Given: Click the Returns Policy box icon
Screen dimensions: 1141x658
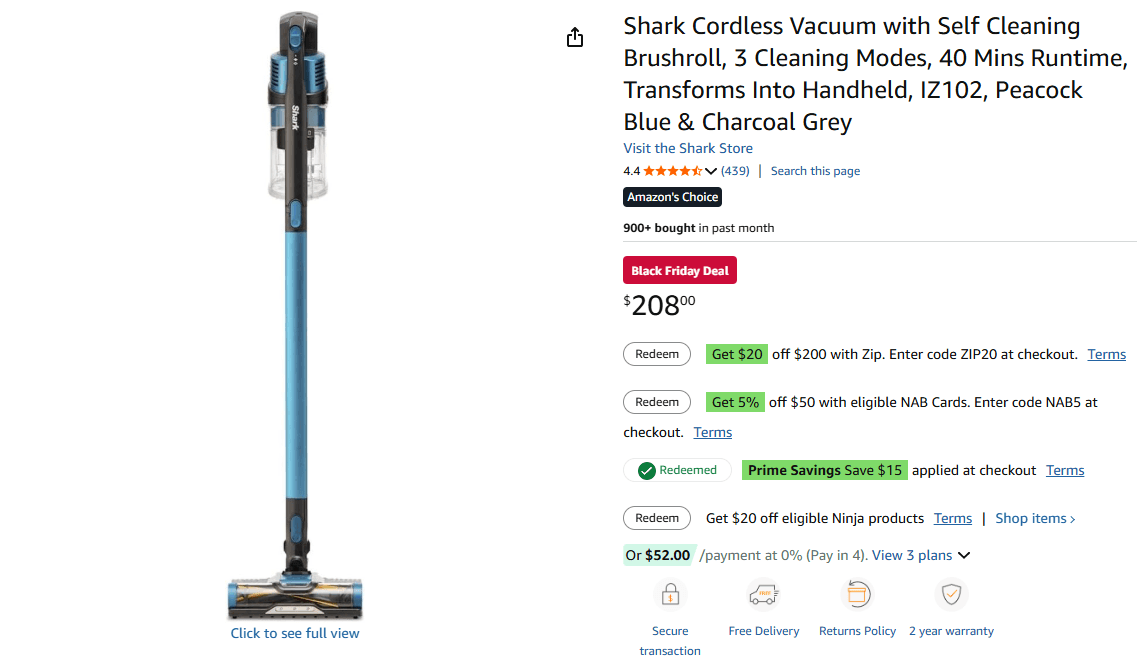Looking at the screenshot, I should (858, 595).
